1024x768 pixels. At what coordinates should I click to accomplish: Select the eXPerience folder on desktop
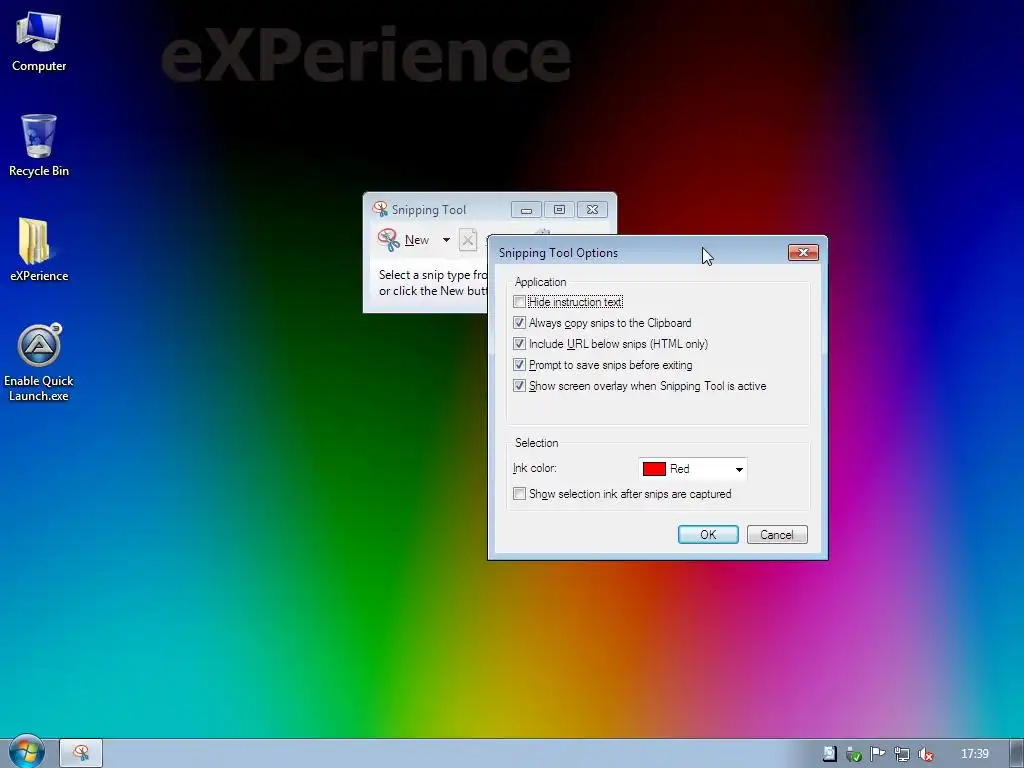39,250
